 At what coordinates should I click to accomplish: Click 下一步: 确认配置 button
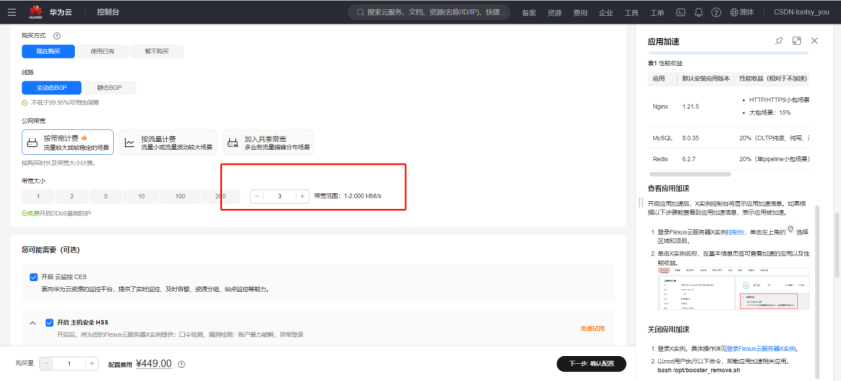pos(591,364)
